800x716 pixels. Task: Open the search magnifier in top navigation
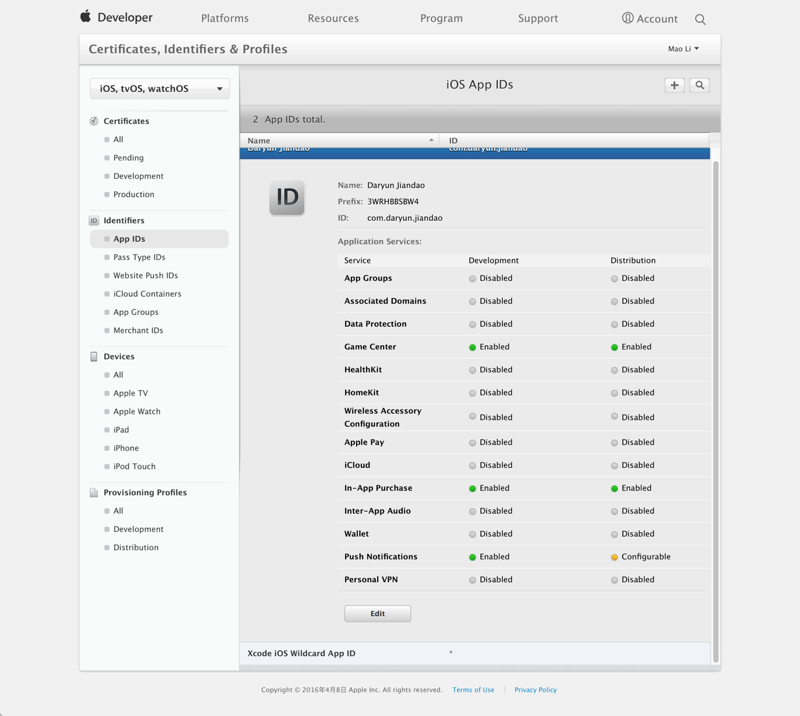pos(700,19)
